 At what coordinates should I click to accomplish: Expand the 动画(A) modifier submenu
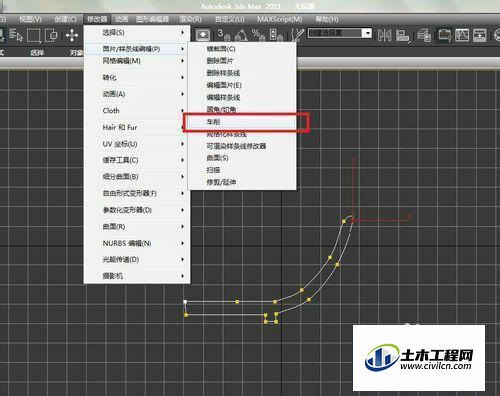pyautogui.click(x=137, y=94)
